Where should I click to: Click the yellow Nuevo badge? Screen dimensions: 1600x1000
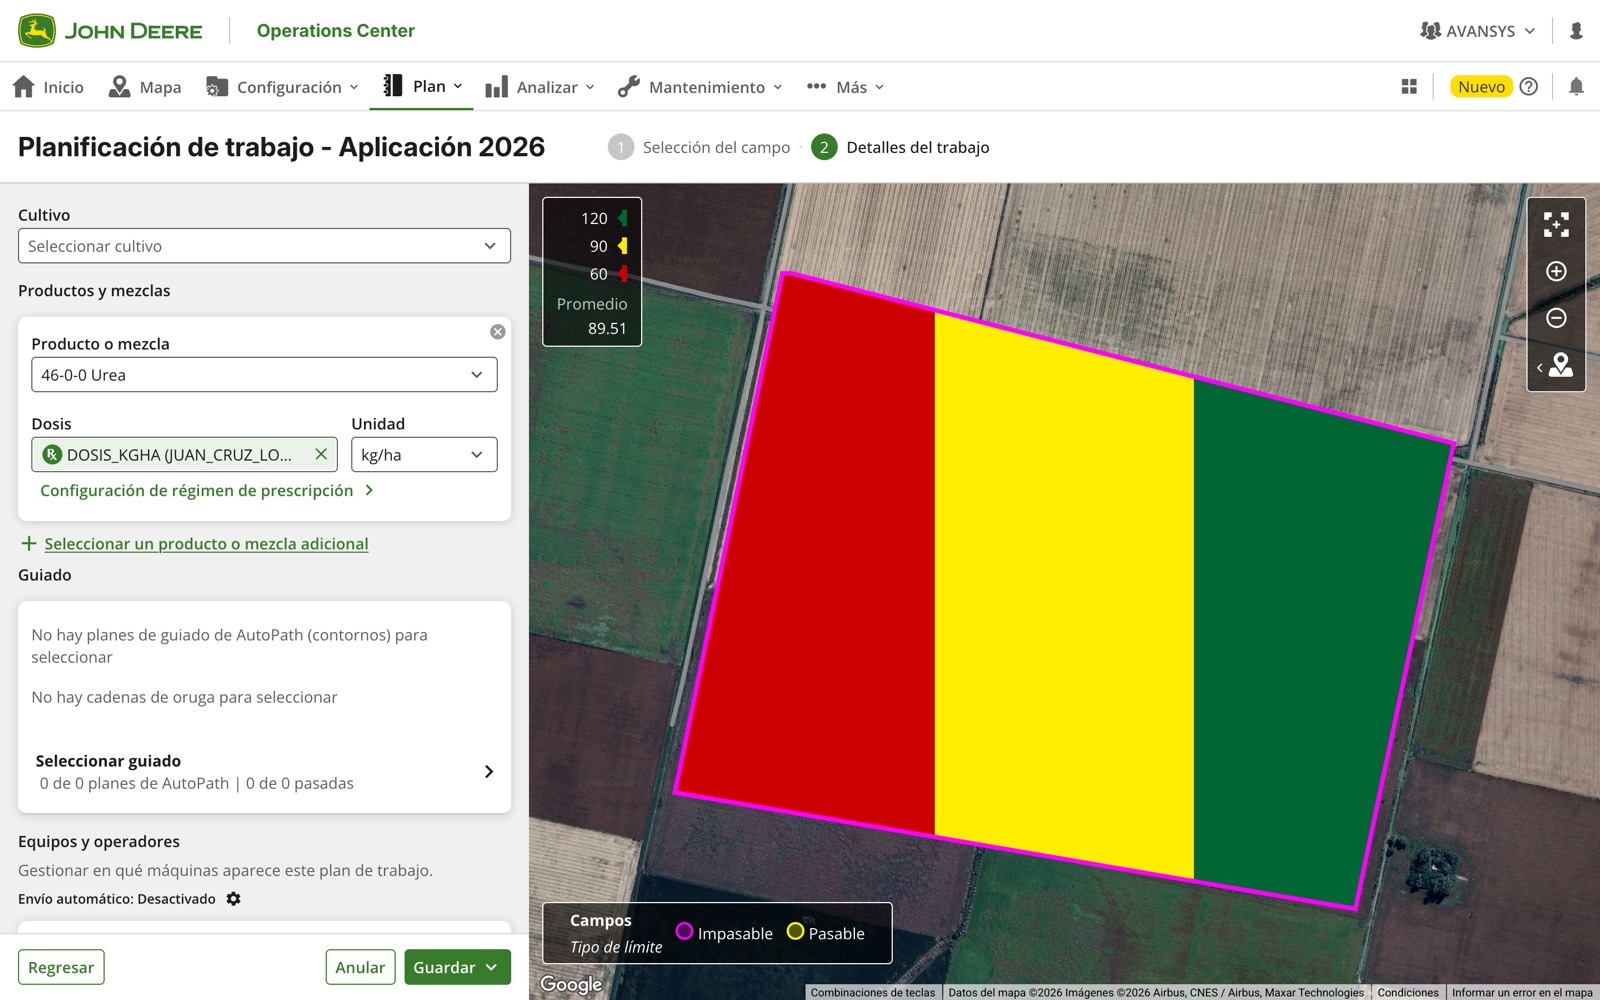[1481, 87]
